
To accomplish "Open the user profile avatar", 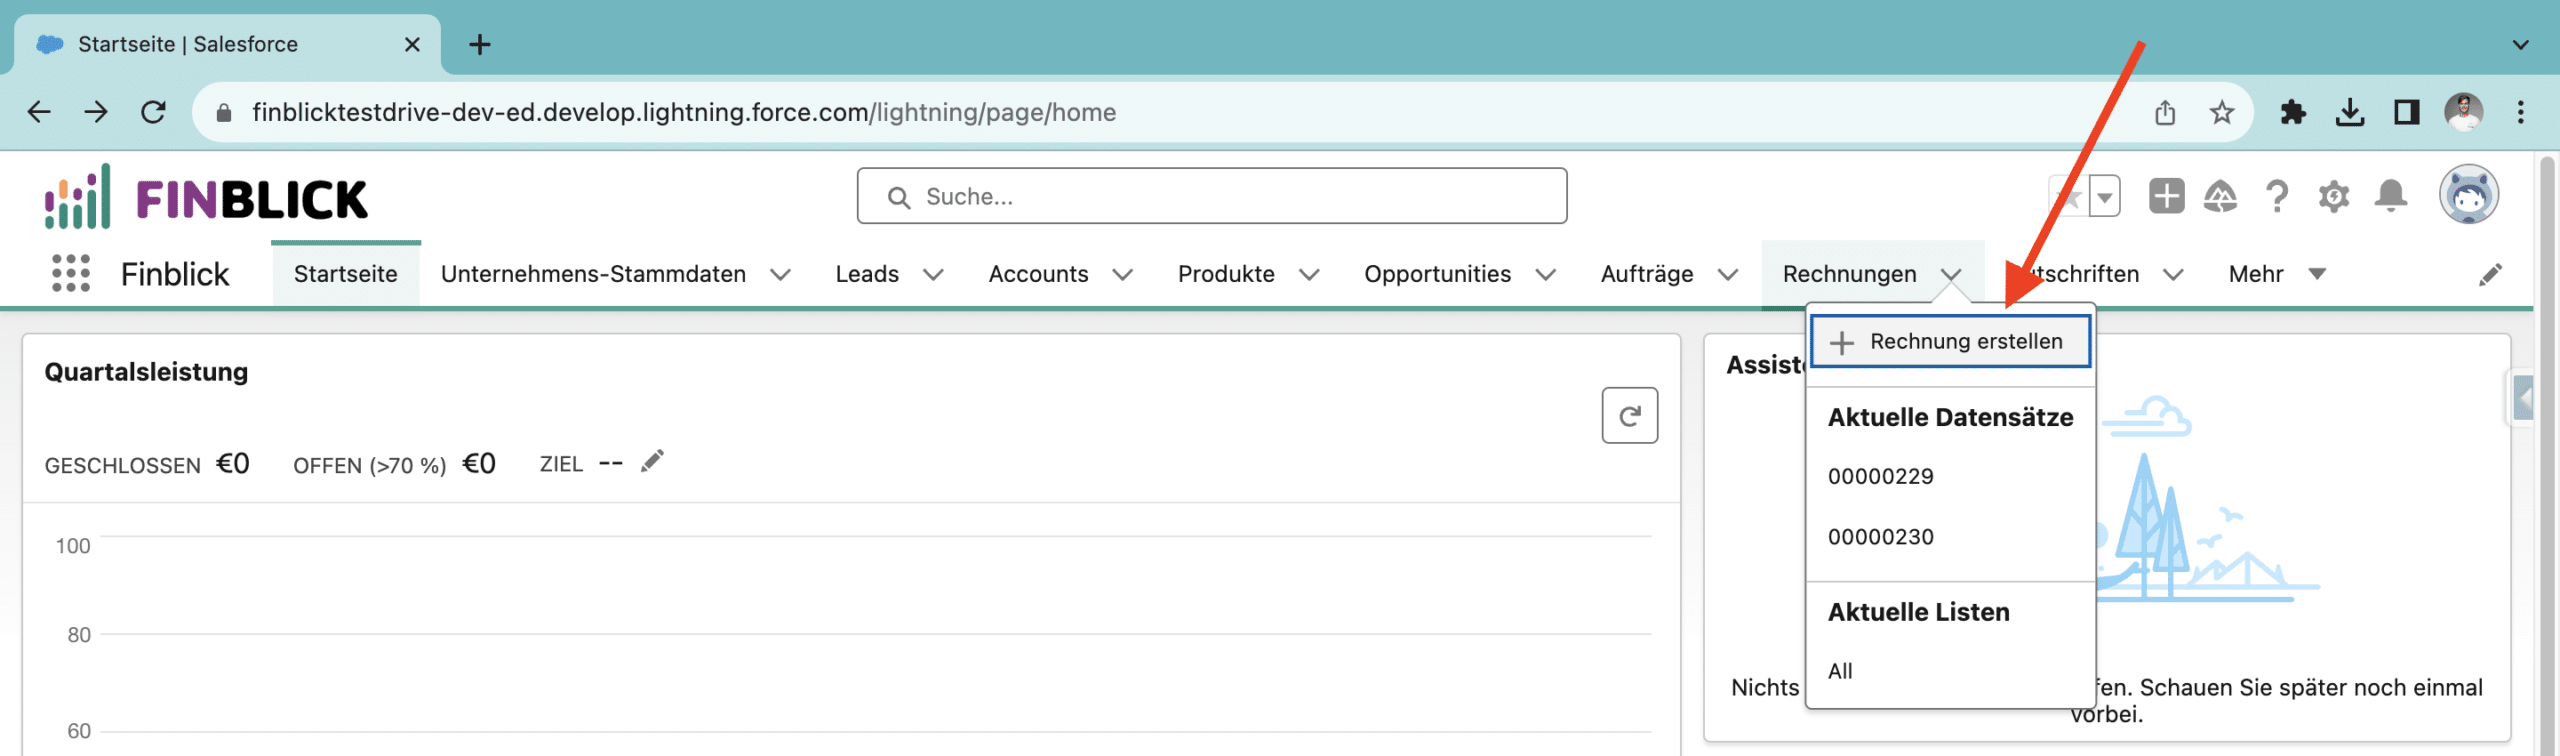I will [2468, 194].
